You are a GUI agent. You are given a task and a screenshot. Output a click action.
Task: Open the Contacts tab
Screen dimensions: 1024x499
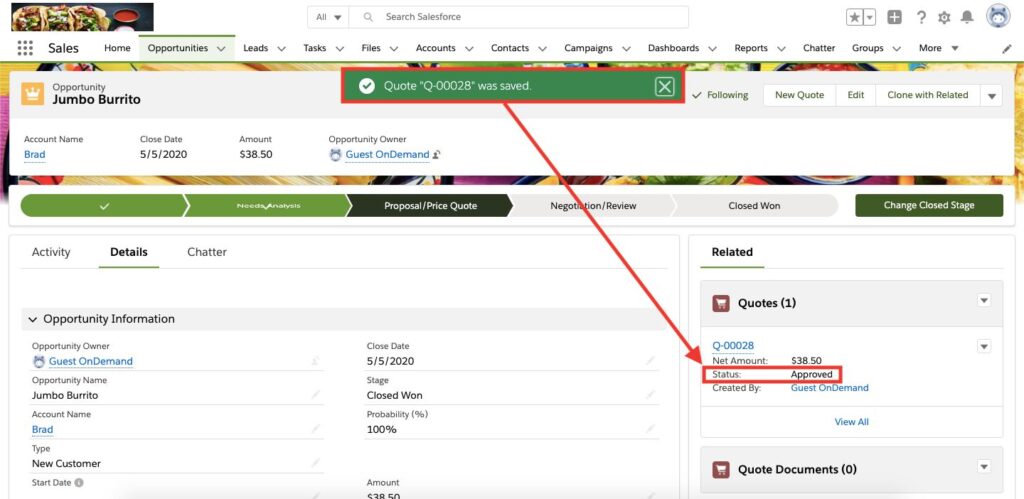coord(510,48)
